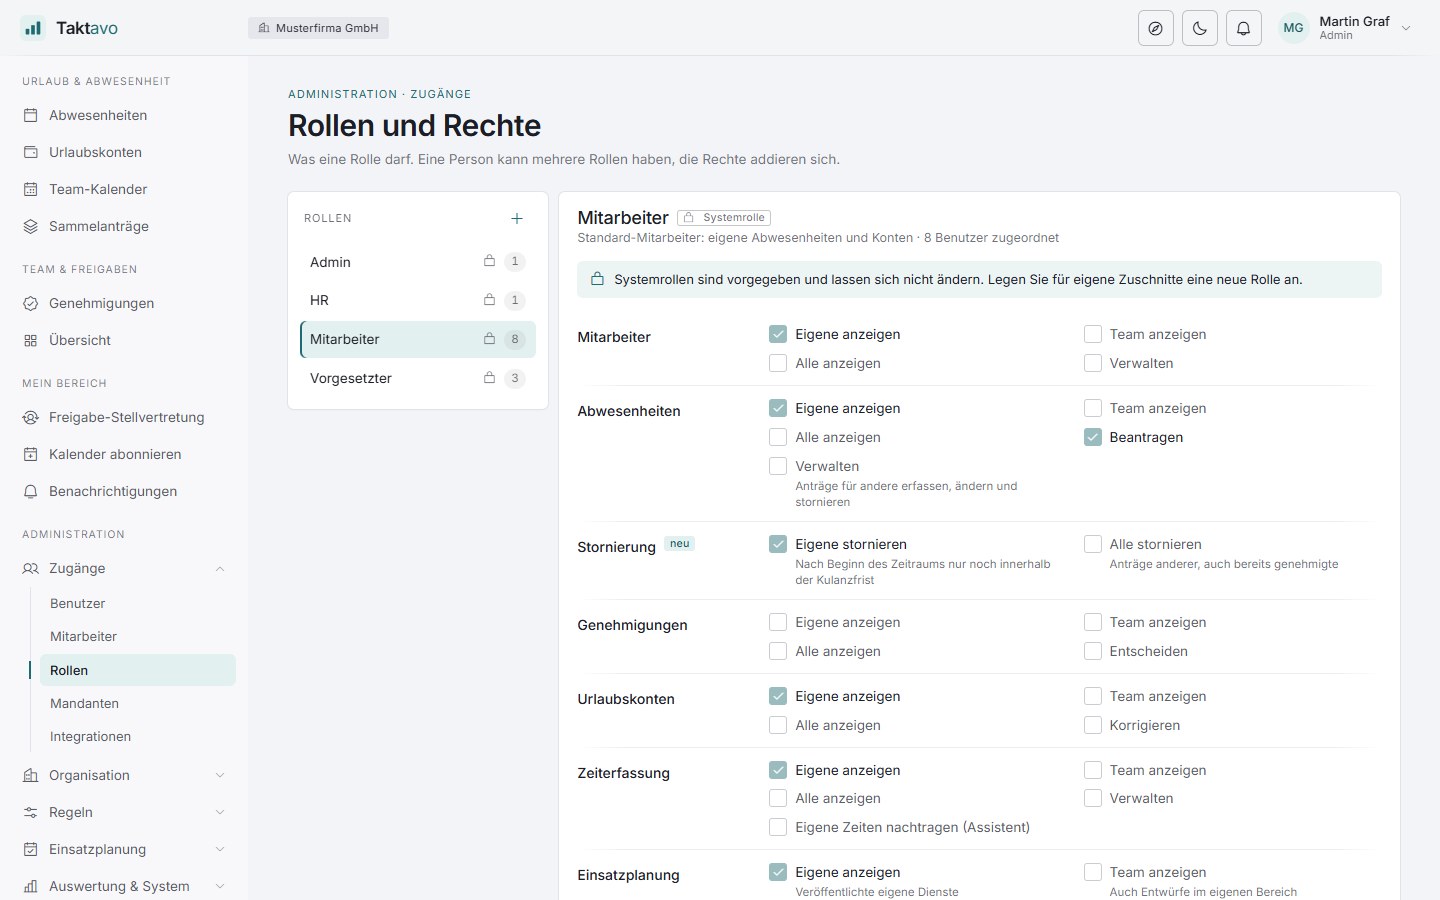Check 'Korrigieren' under Urlaubskonten
Screen dimensions: 1440x900
[x=1093, y=725]
